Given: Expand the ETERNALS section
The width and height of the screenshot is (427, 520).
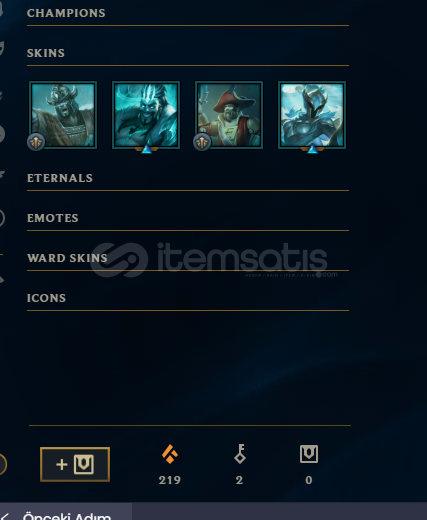Looking at the screenshot, I should click(188, 178).
